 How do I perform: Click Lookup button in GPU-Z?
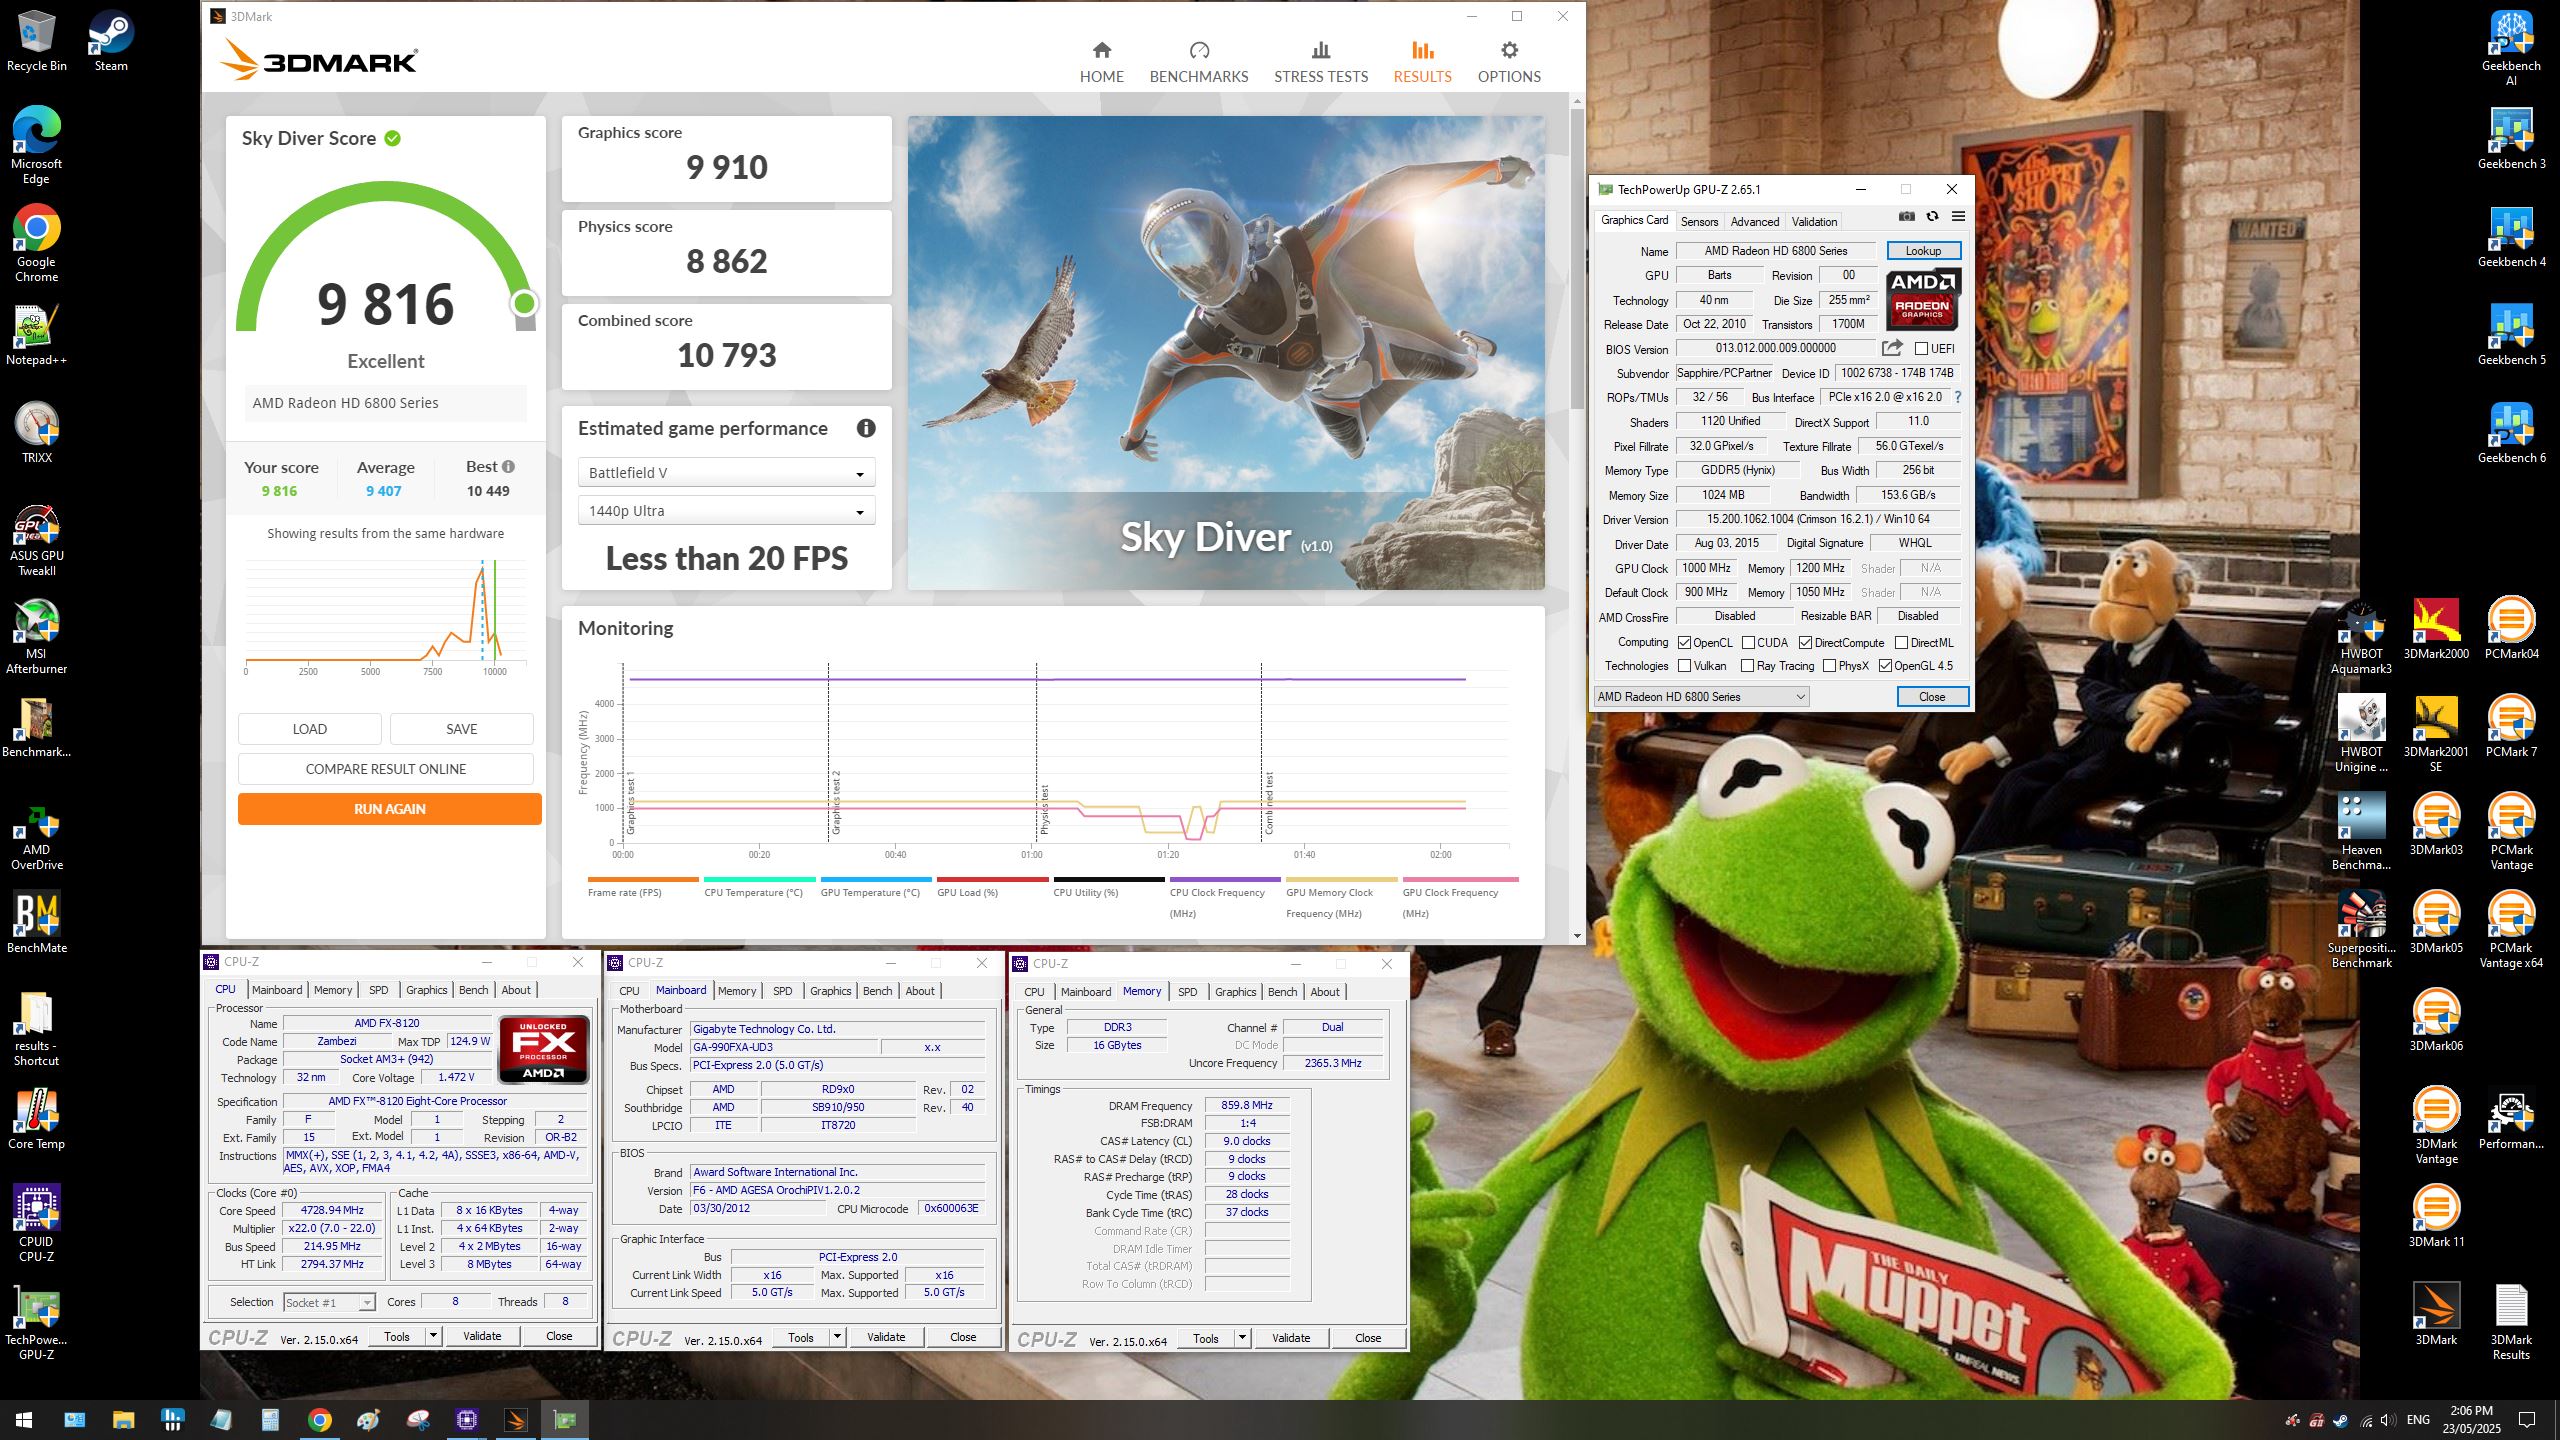point(1923,251)
